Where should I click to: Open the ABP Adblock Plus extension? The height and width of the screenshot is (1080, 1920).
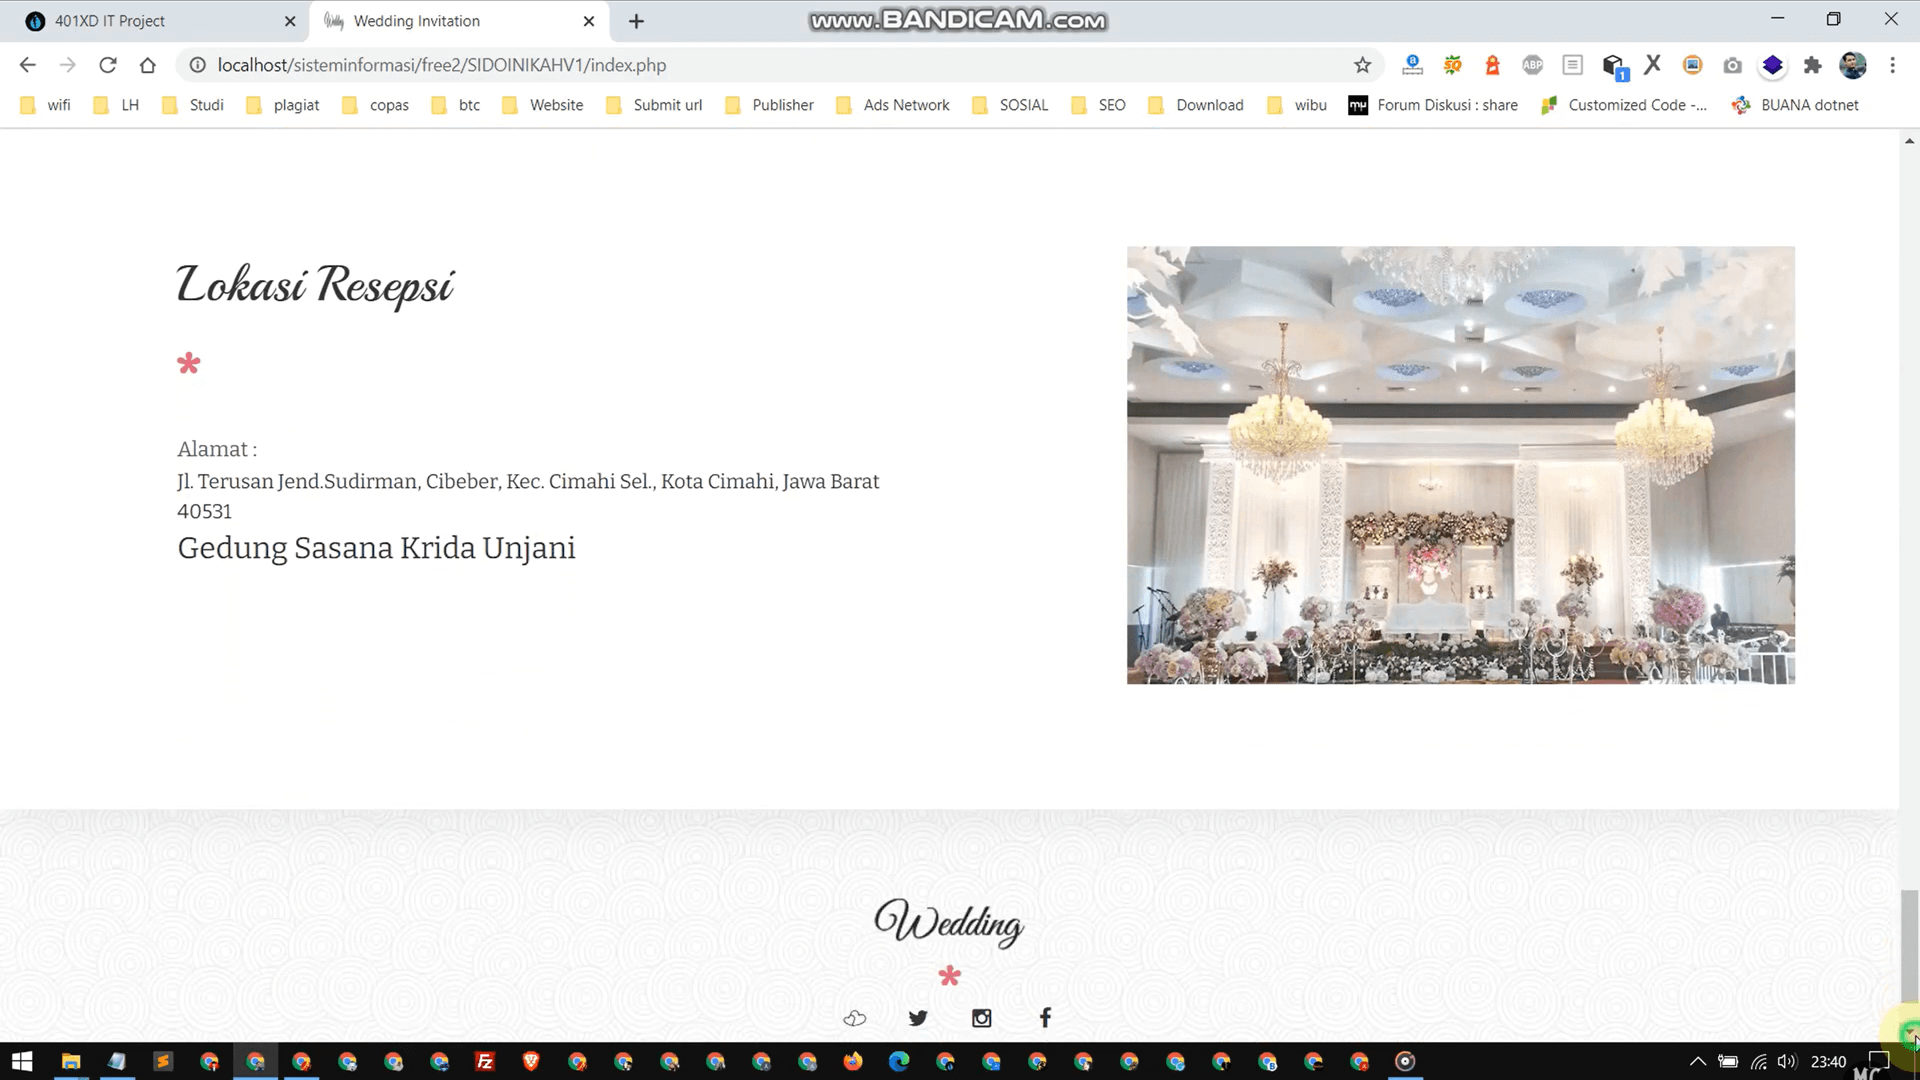pos(1532,65)
